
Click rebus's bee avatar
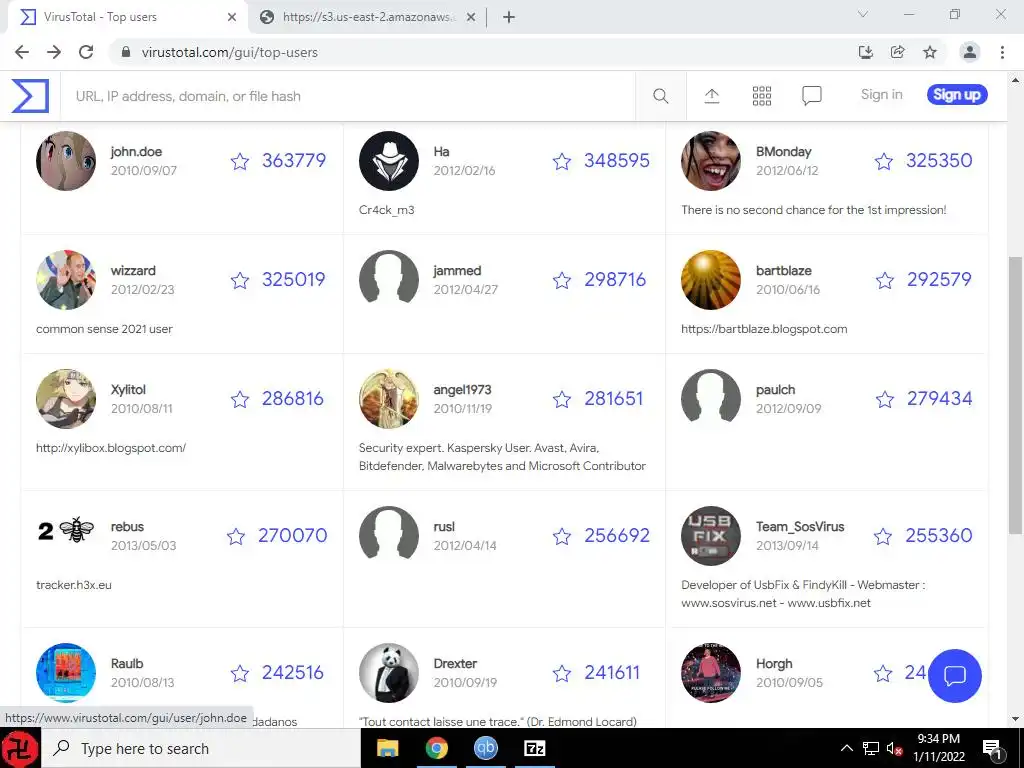click(66, 530)
